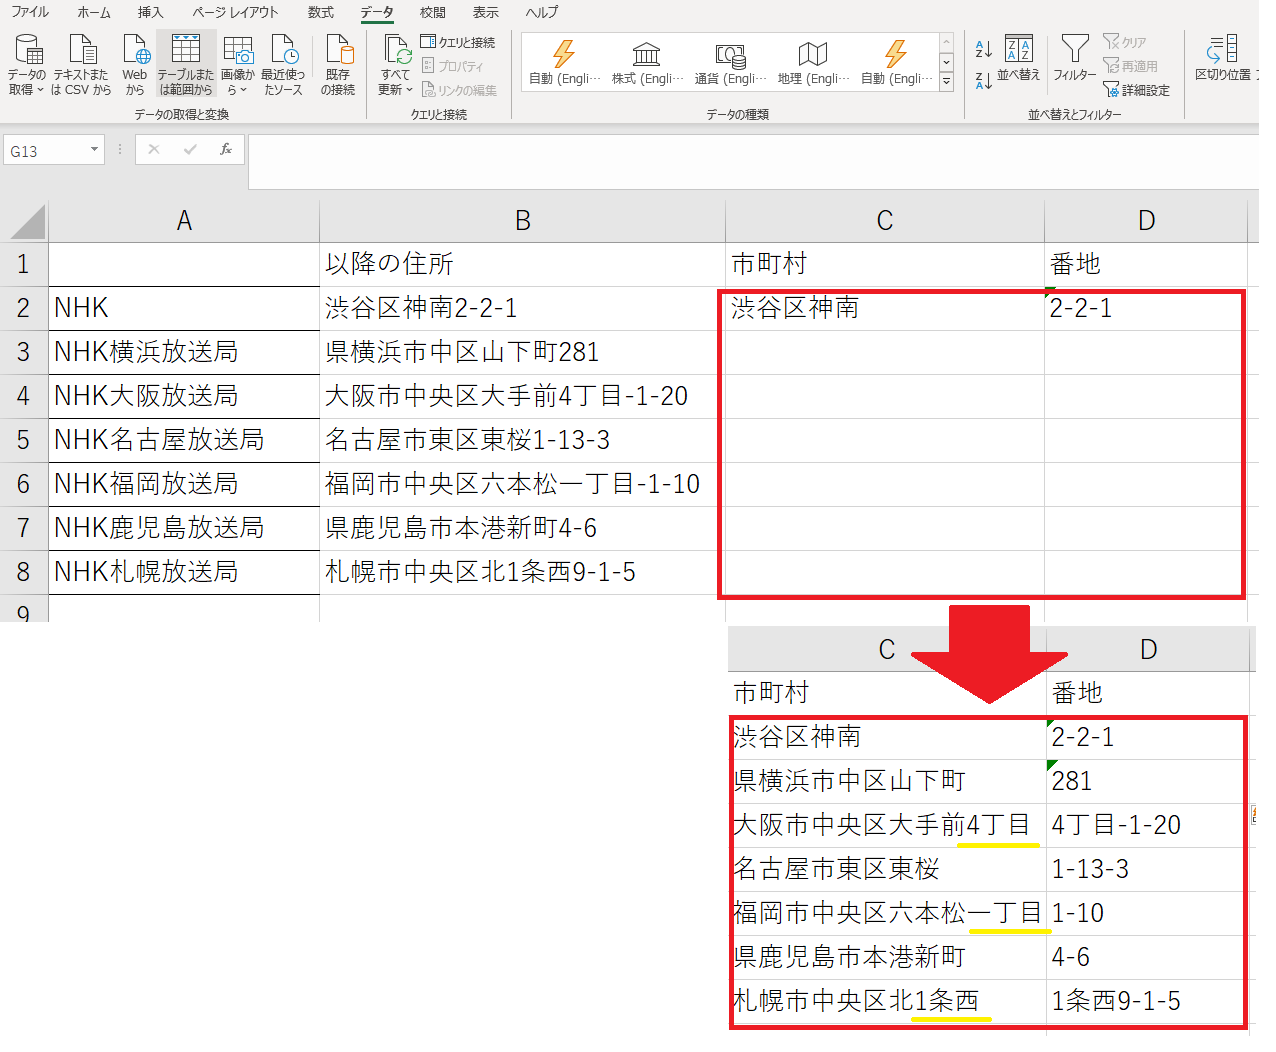Click the 以降の住所 header cell
Image resolution: width=1276 pixels, height=1052 pixels.
pyautogui.click(x=523, y=264)
